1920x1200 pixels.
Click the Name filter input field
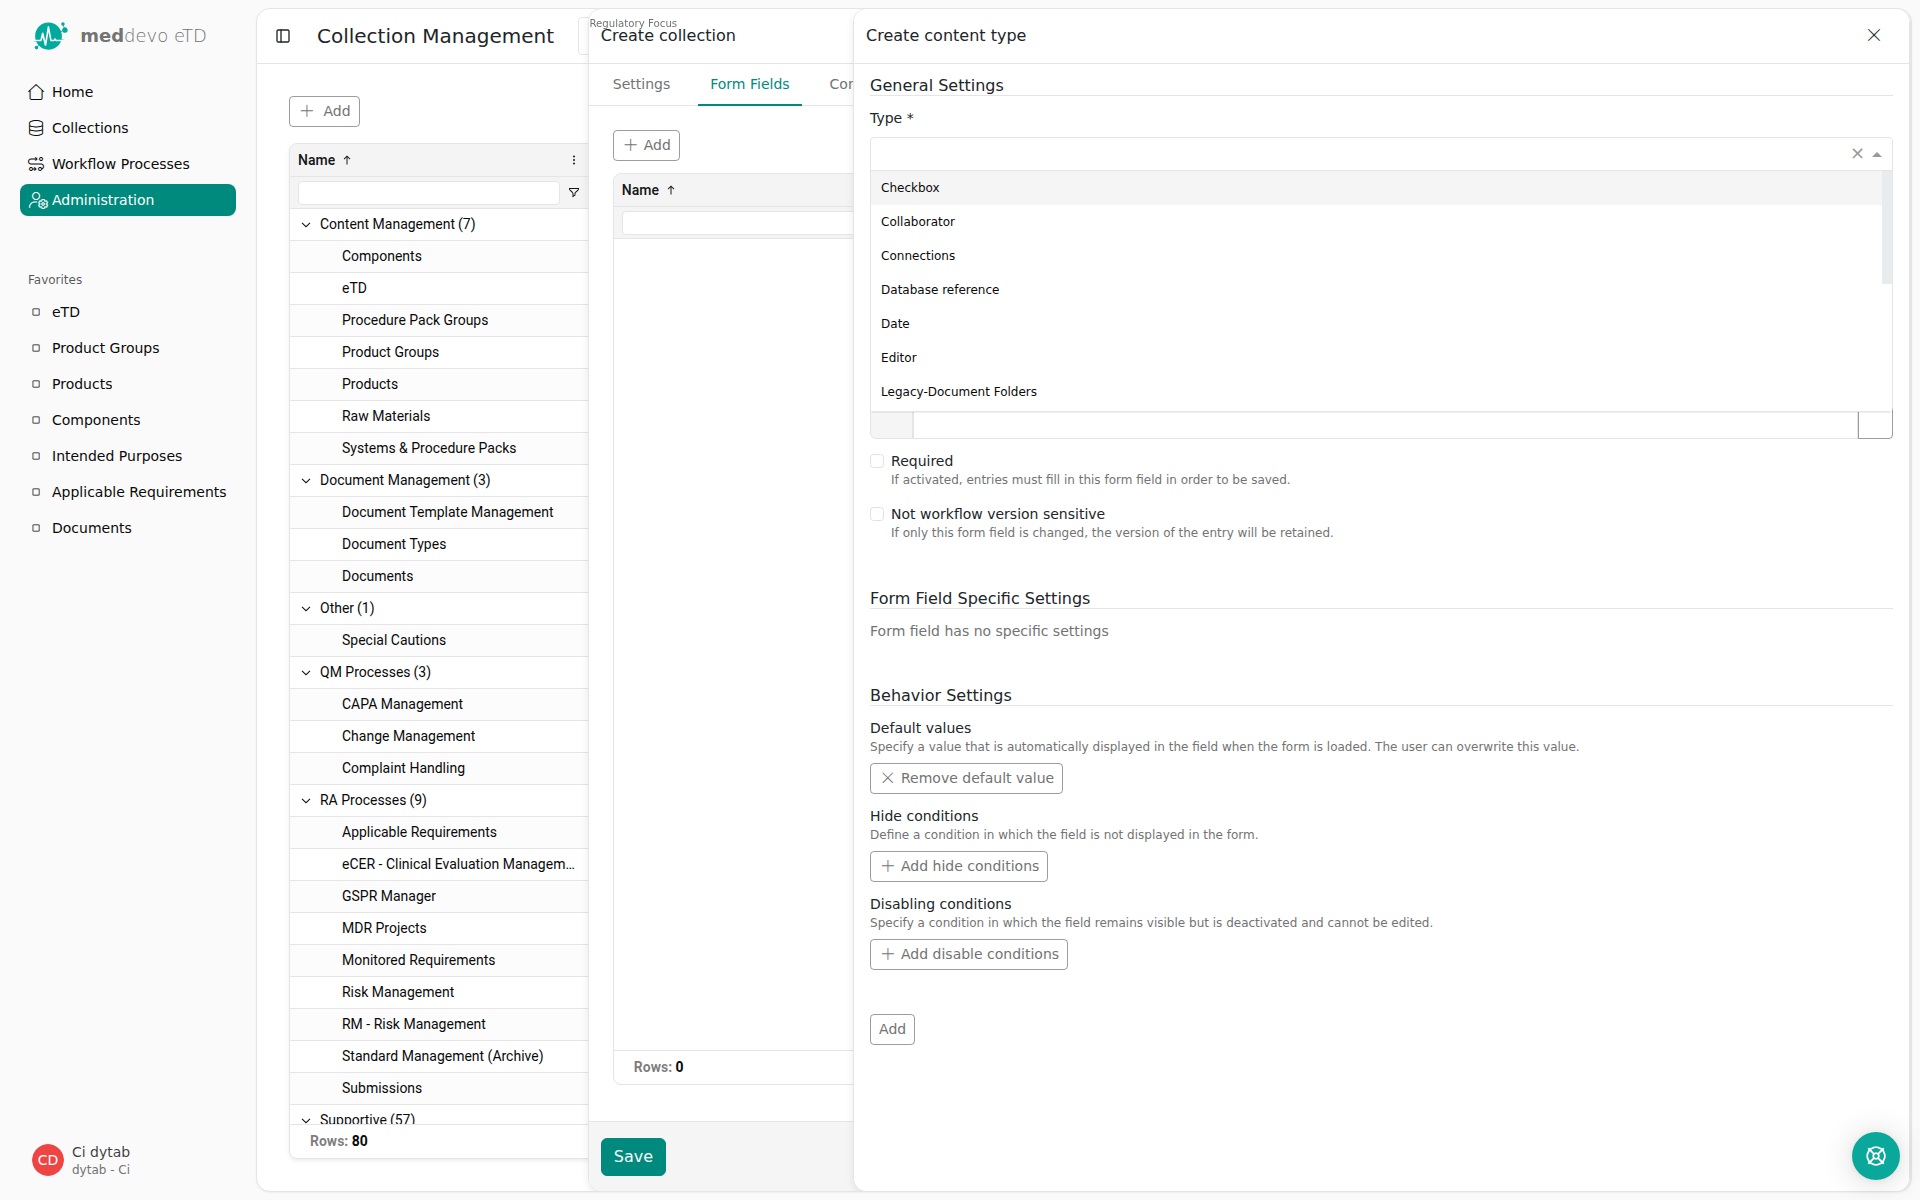tap(428, 192)
